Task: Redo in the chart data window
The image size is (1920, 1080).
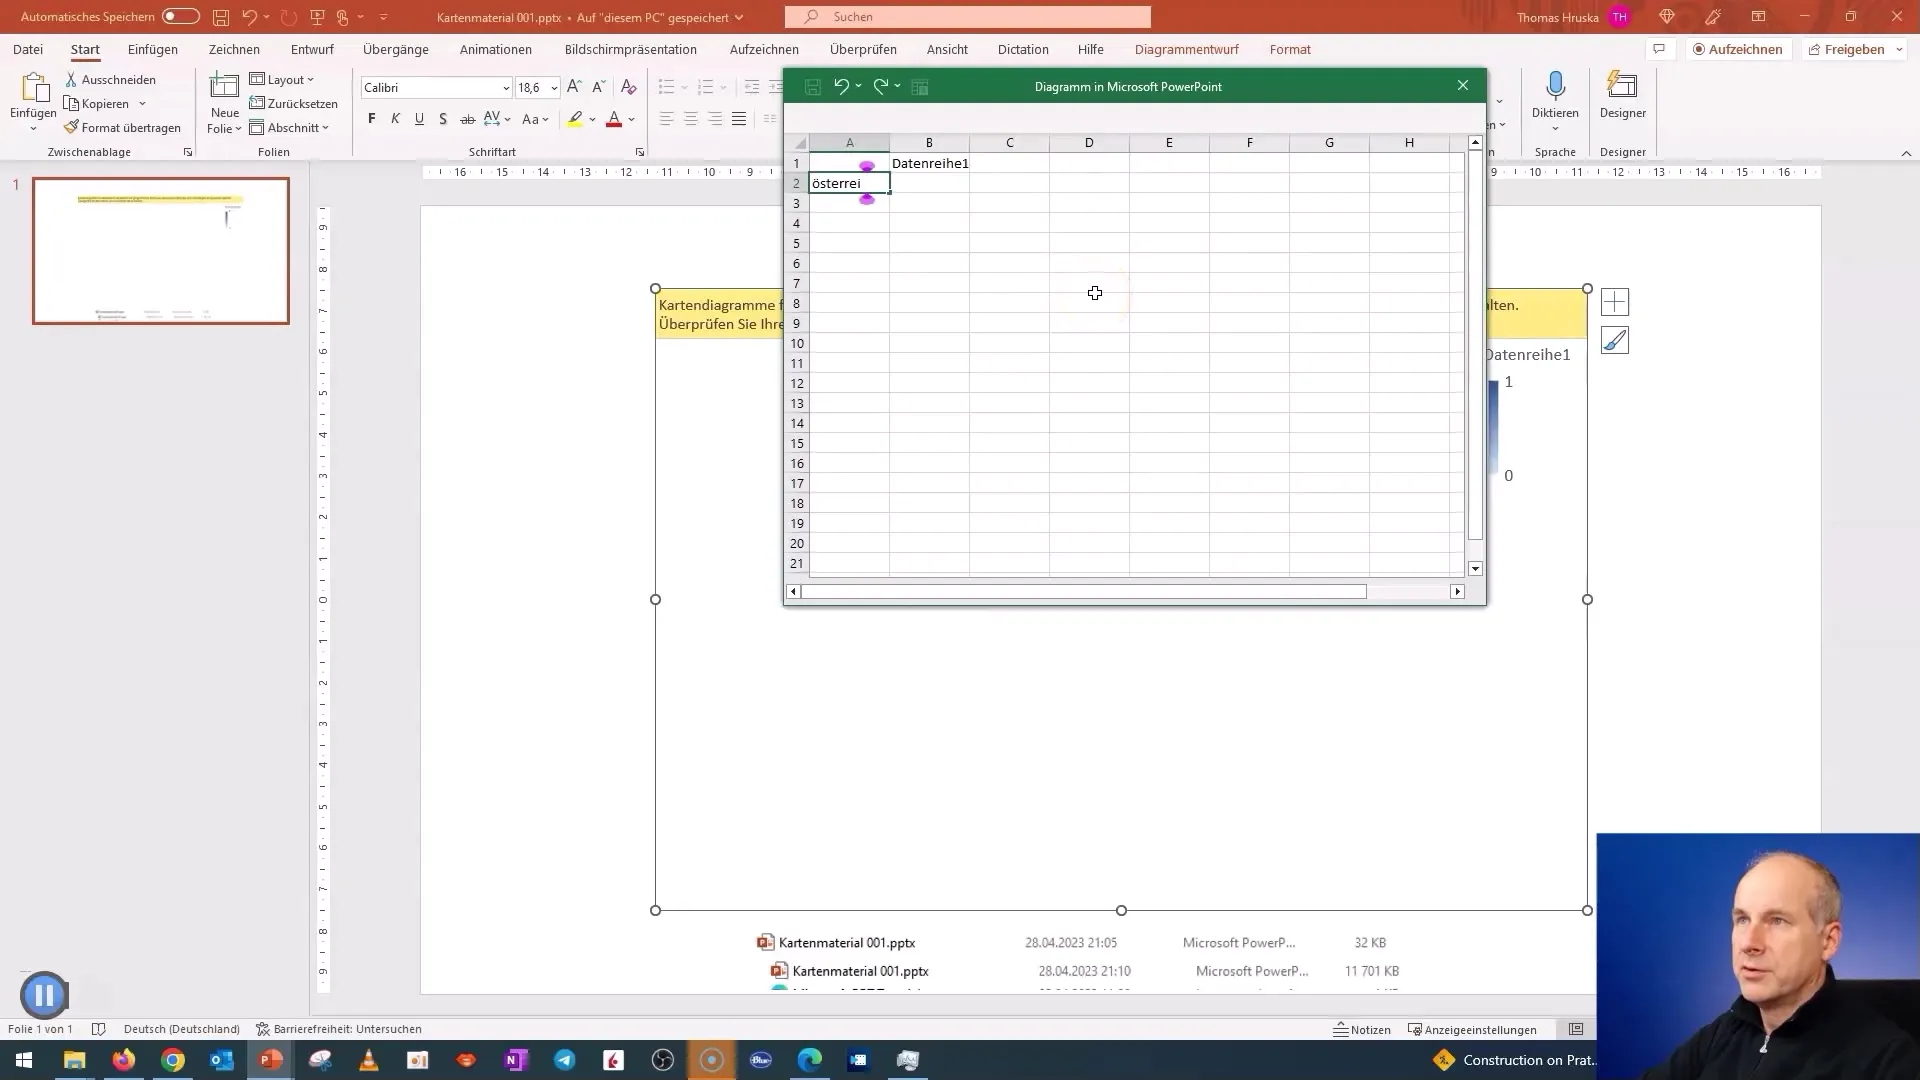Action: coord(881,87)
